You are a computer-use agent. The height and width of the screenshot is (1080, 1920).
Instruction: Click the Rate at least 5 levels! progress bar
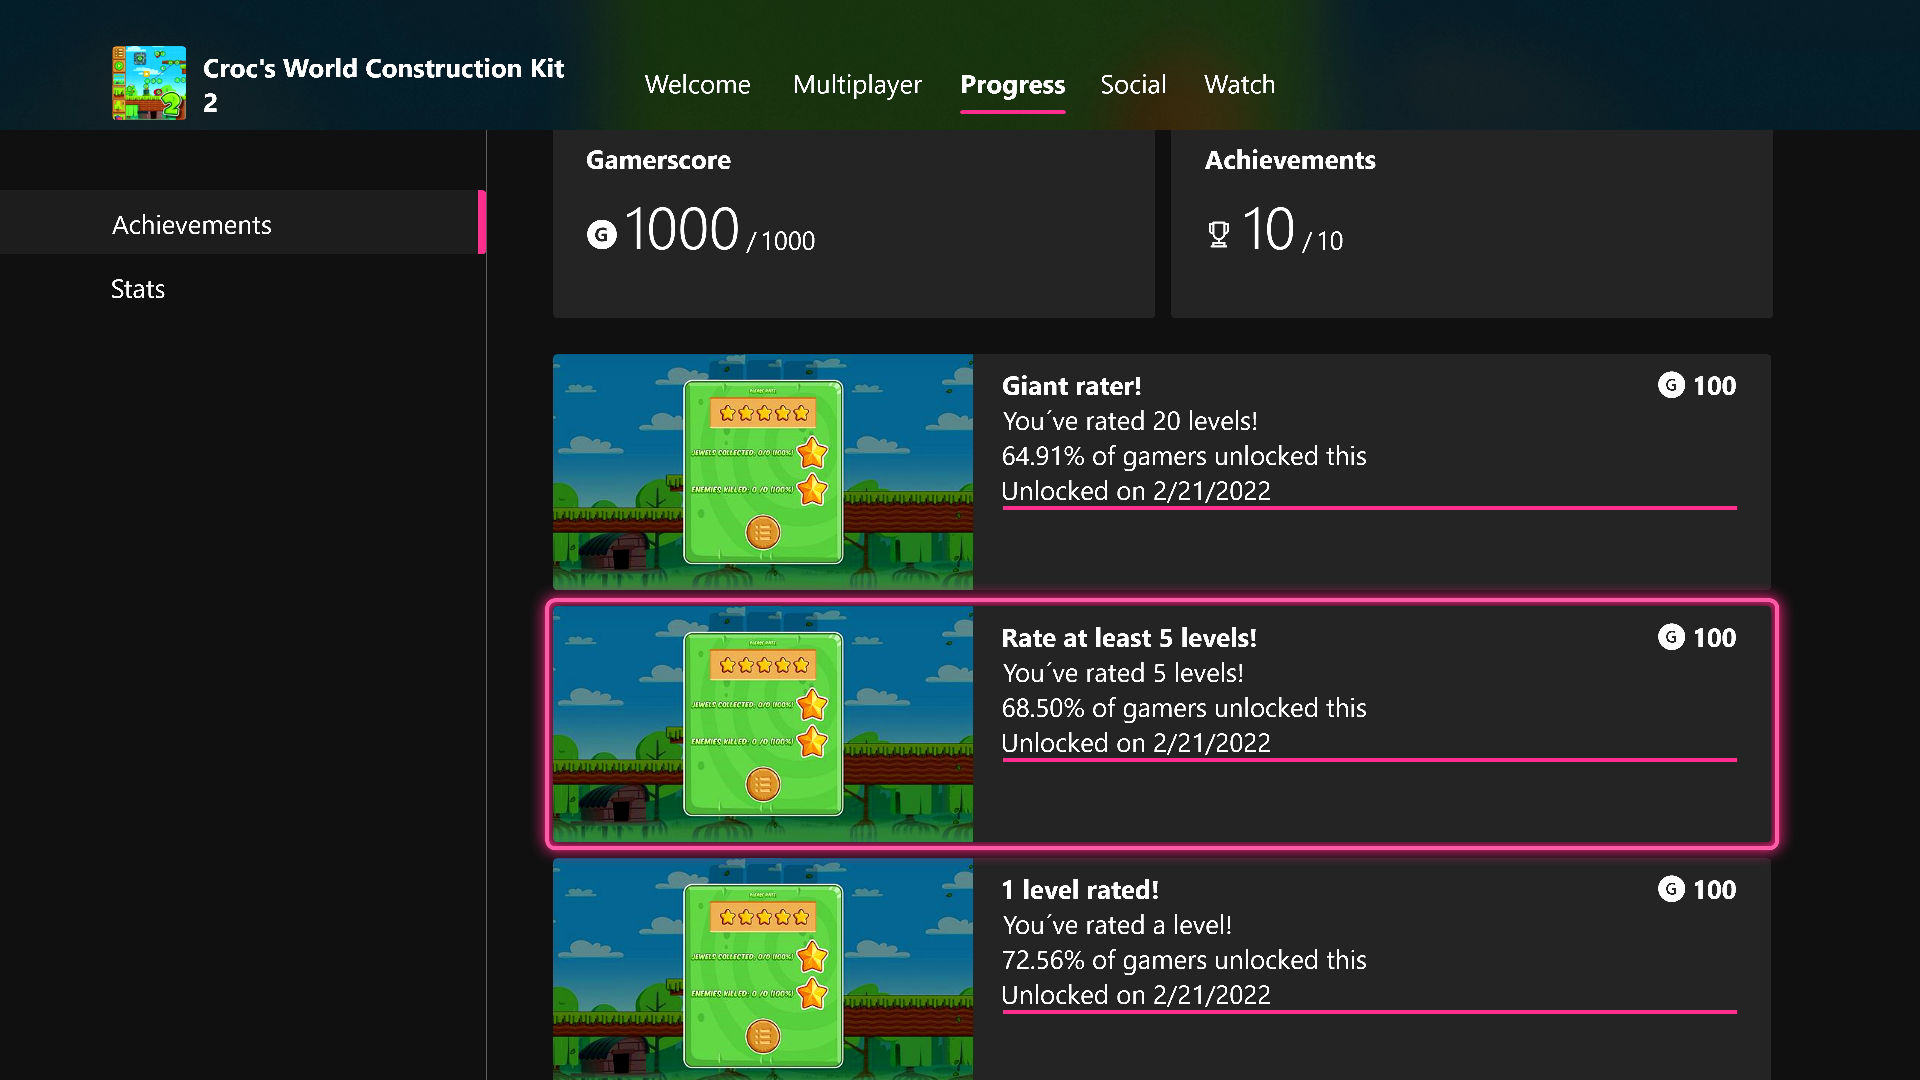(1369, 760)
